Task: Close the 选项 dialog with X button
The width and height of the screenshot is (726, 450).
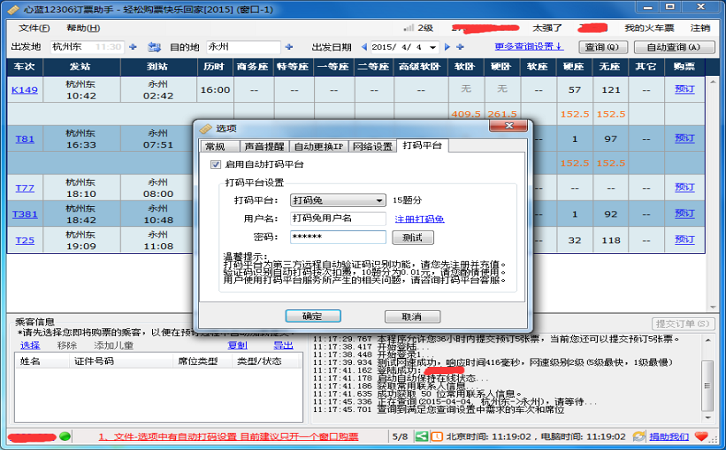Action: tap(509, 128)
